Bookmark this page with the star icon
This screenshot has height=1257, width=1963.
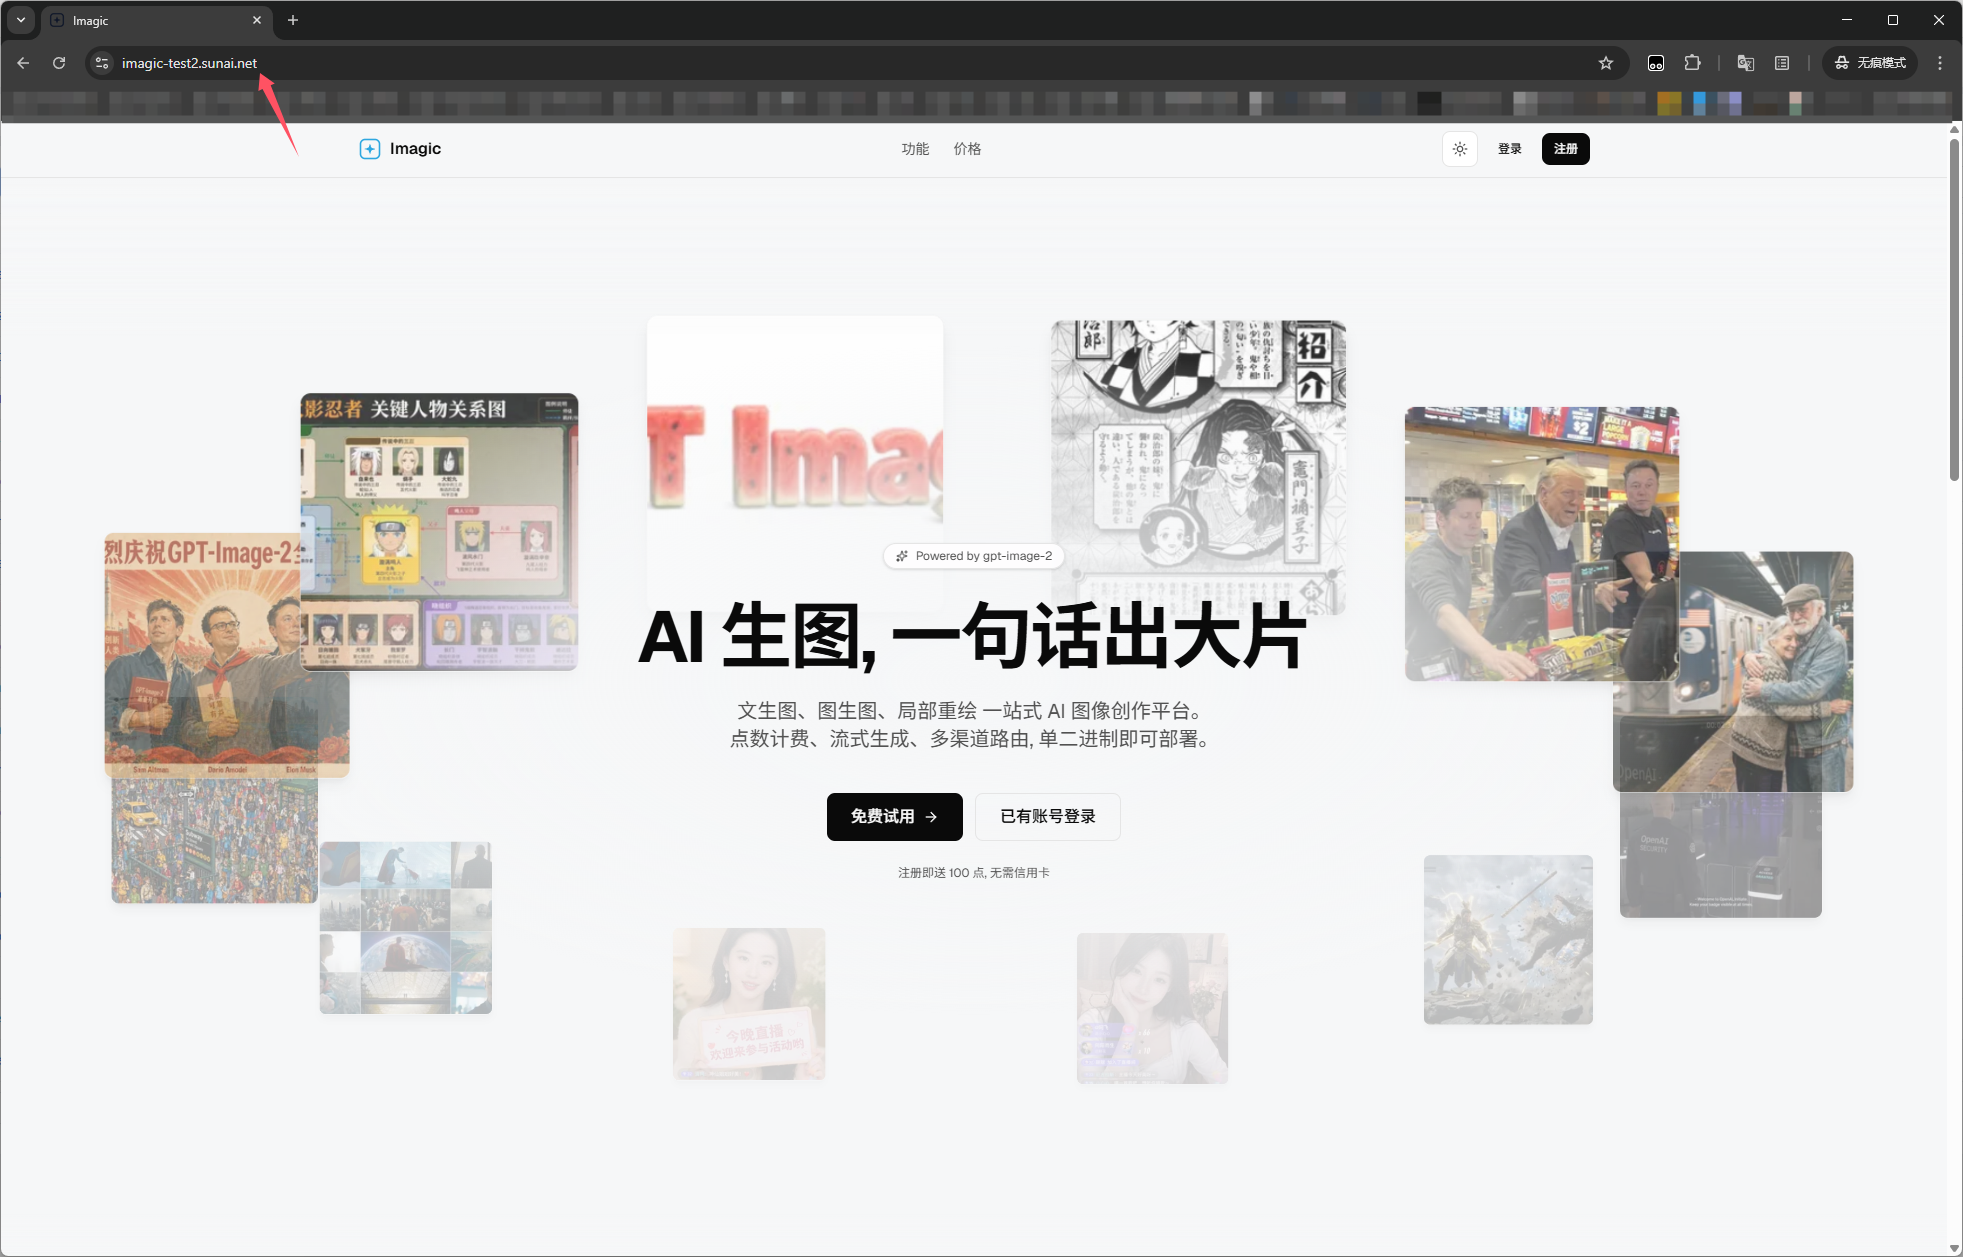pyautogui.click(x=1606, y=63)
